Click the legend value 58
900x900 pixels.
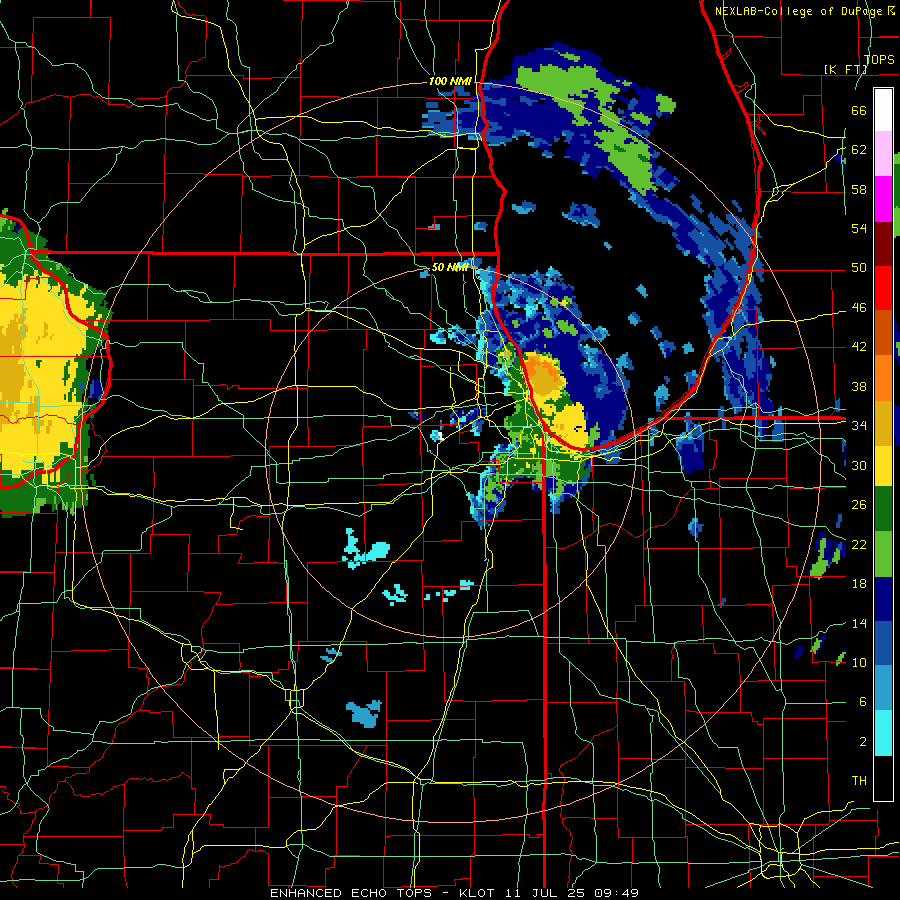859,189
